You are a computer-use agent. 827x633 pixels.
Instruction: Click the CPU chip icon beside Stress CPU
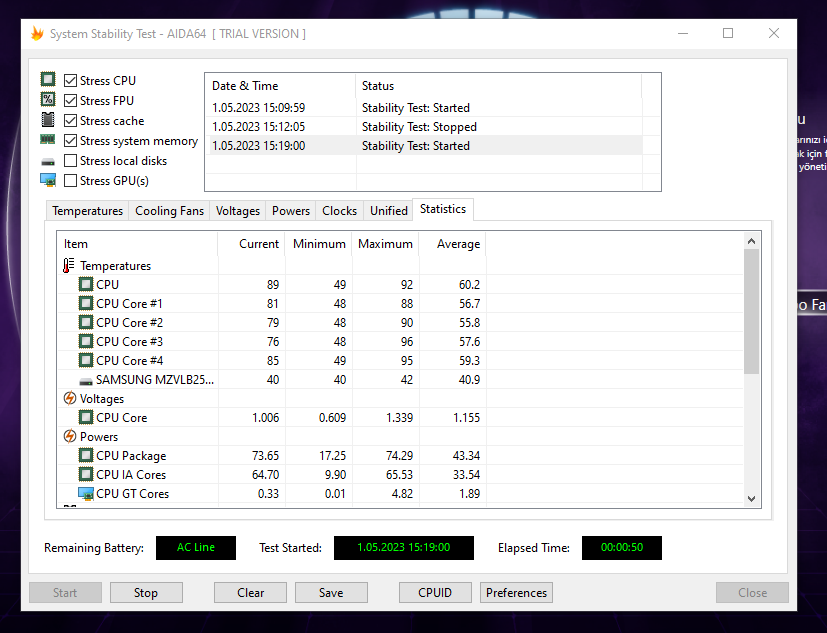(x=48, y=80)
